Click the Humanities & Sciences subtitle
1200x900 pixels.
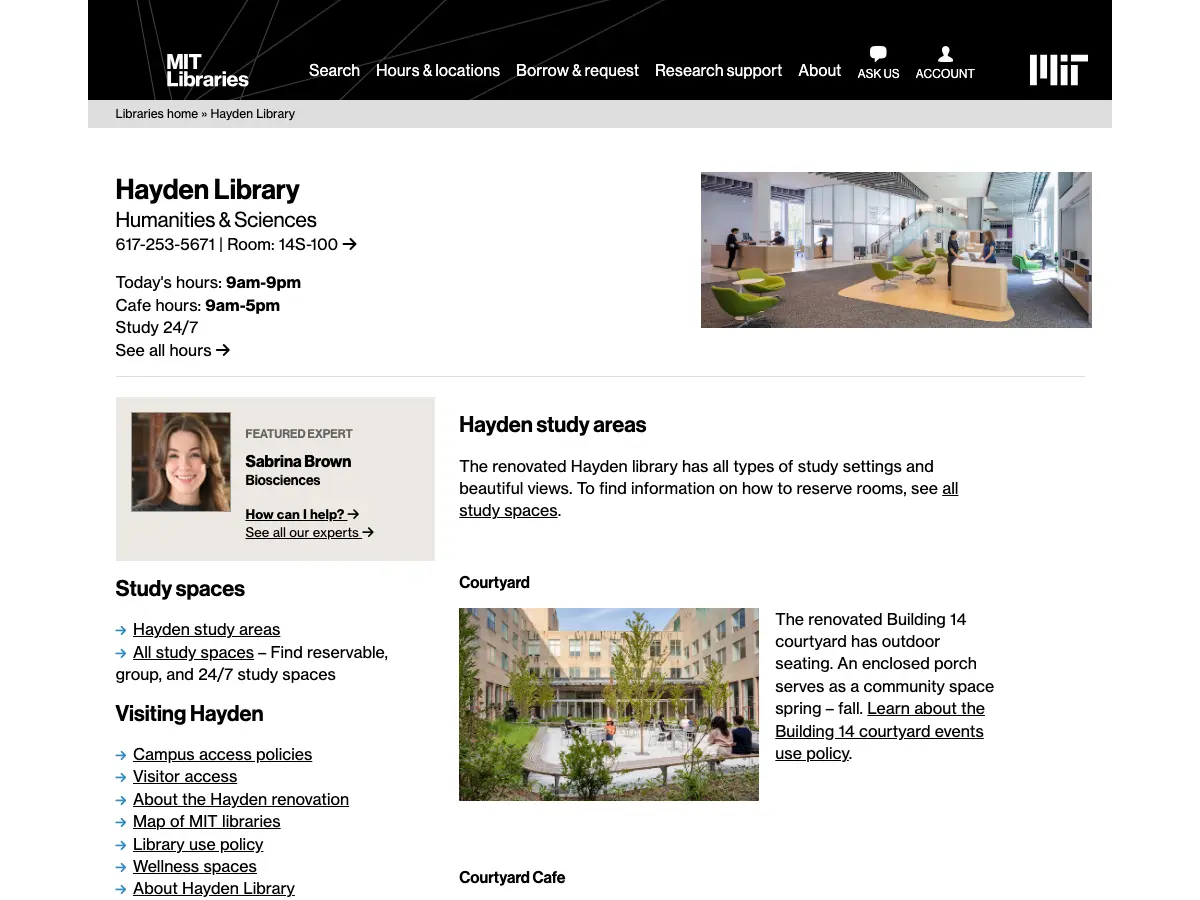[x=216, y=220]
